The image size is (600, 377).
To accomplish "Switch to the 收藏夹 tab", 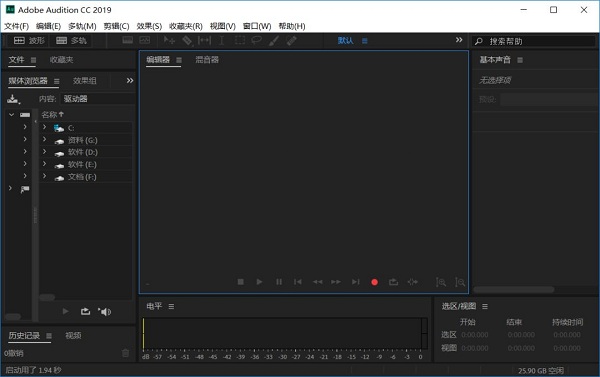I will pyautogui.click(x=61, y=60).
